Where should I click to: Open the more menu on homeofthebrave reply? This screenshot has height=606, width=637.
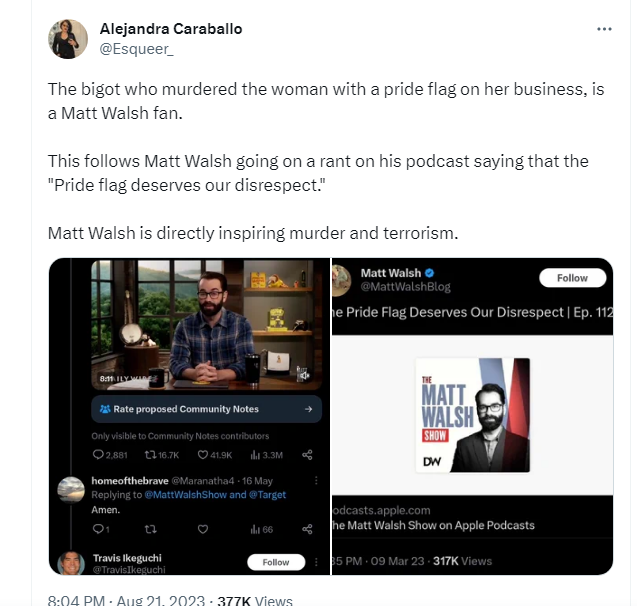316,480
